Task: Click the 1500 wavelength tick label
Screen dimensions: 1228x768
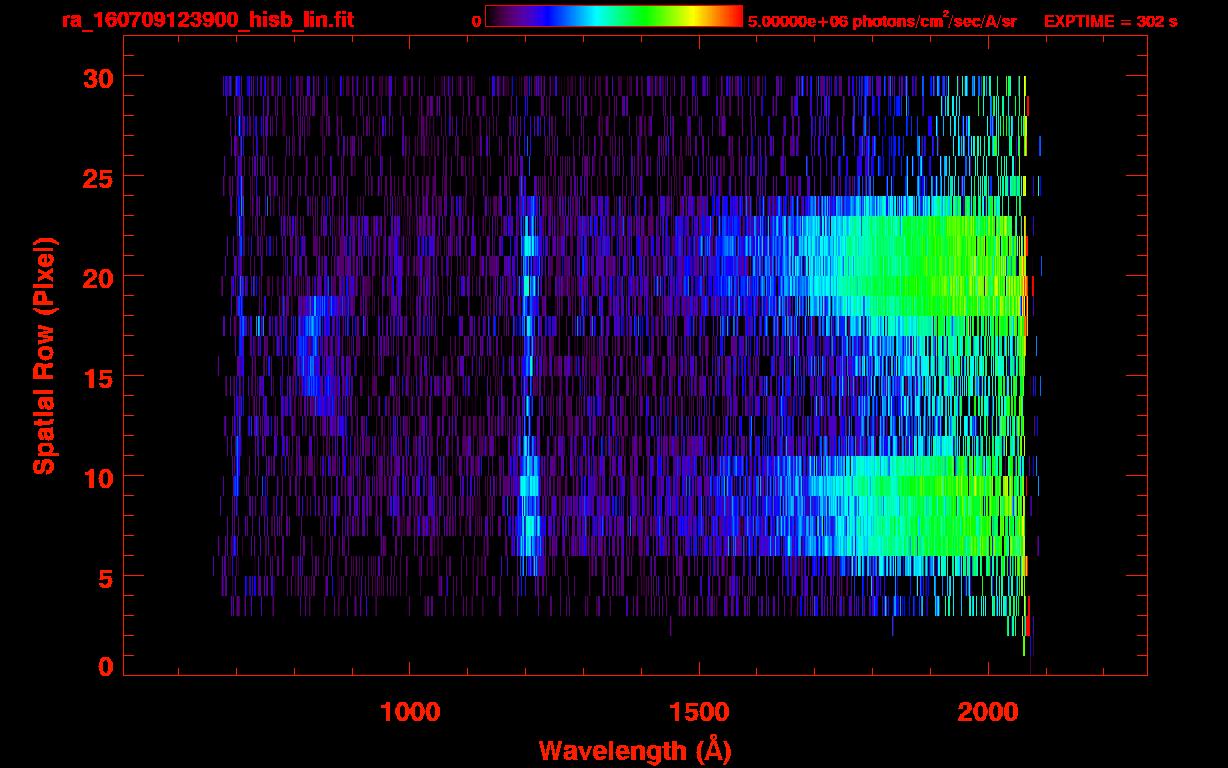Action: click(x=698, y=712)
